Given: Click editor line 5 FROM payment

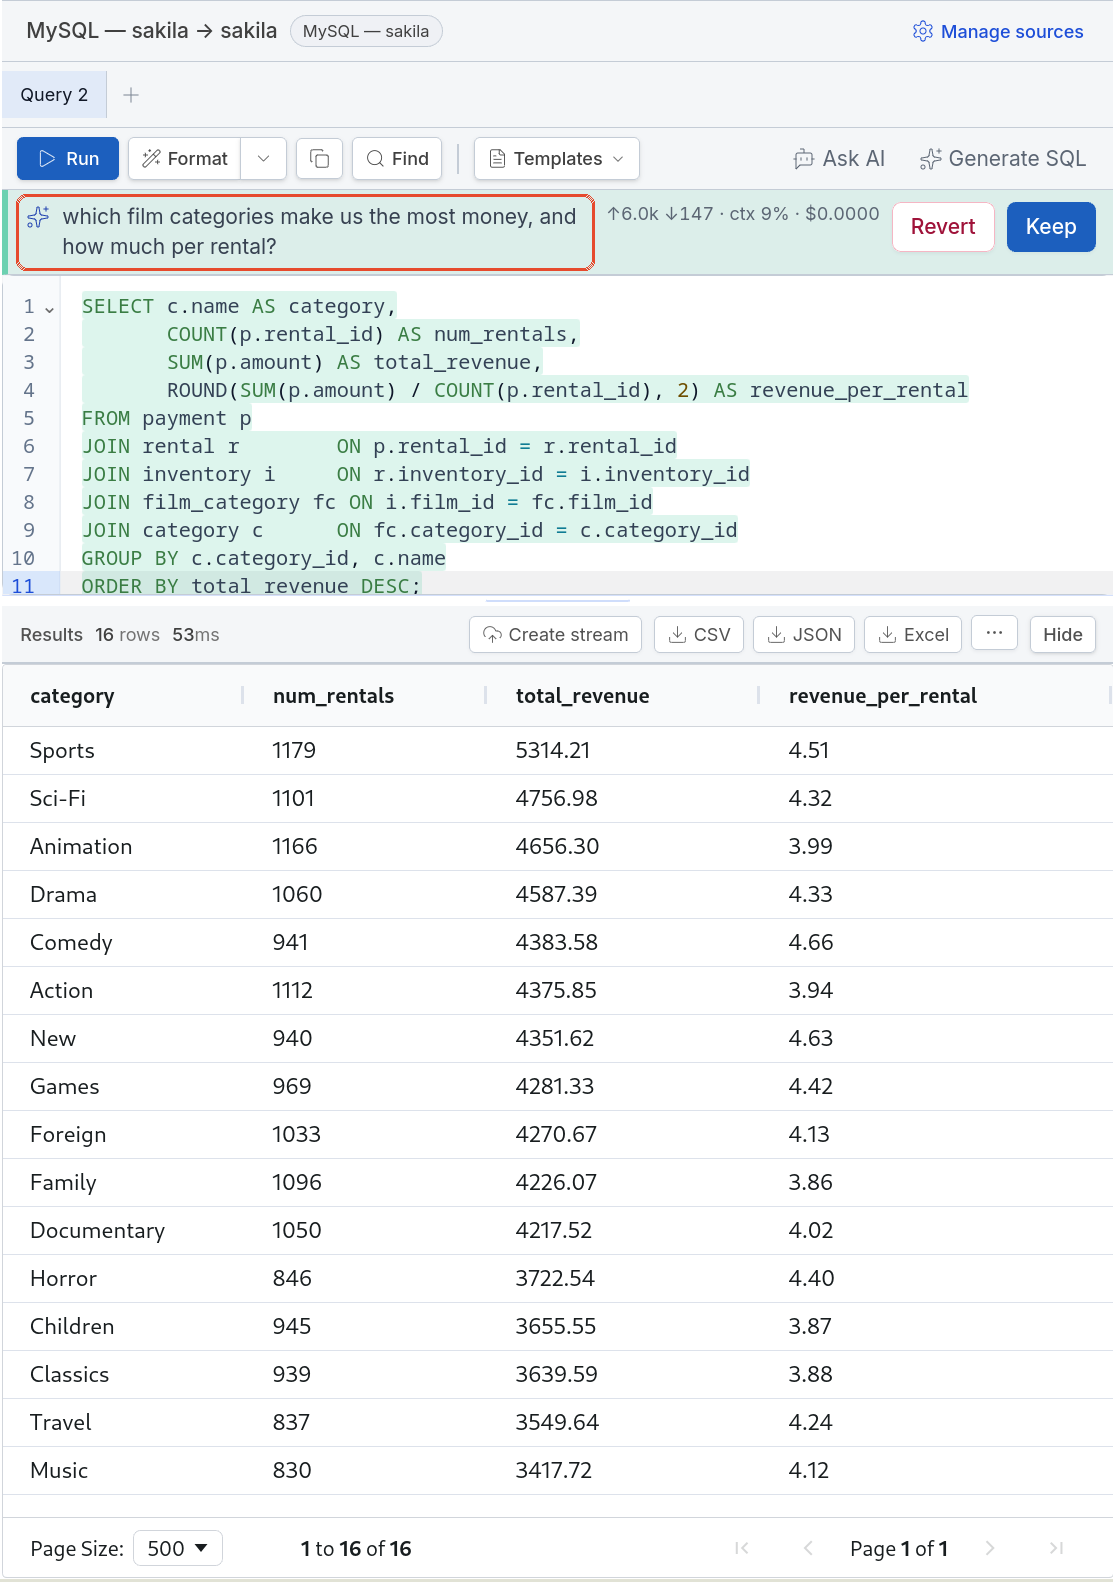Looking at the screenshot, I should [166, 418].
